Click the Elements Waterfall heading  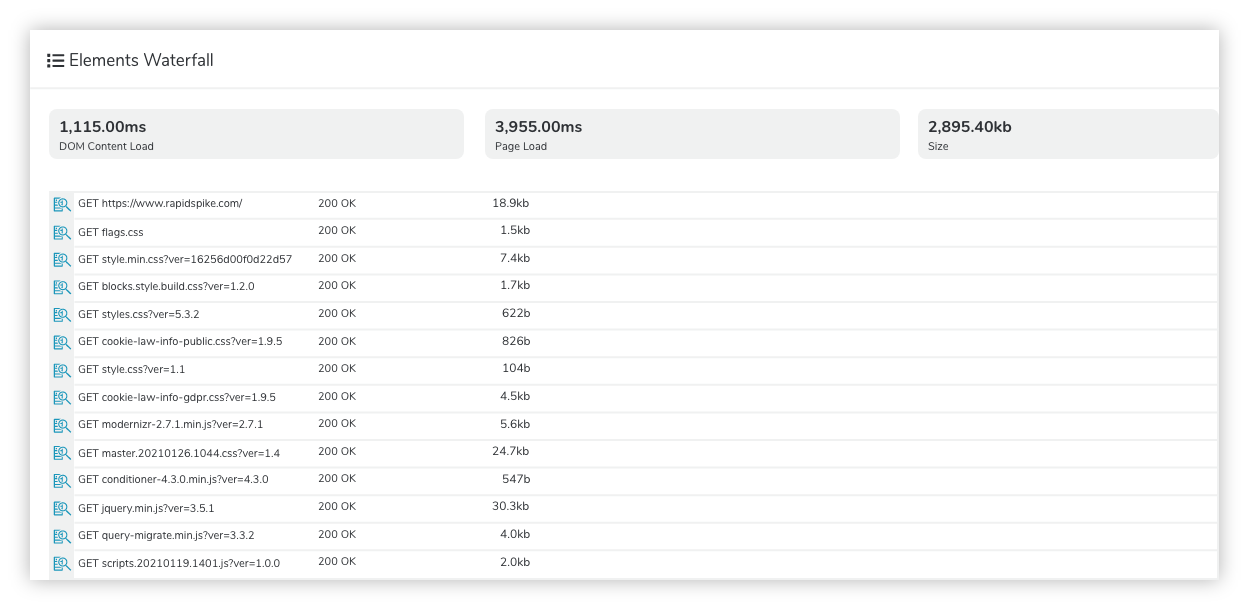click(141, 60)
